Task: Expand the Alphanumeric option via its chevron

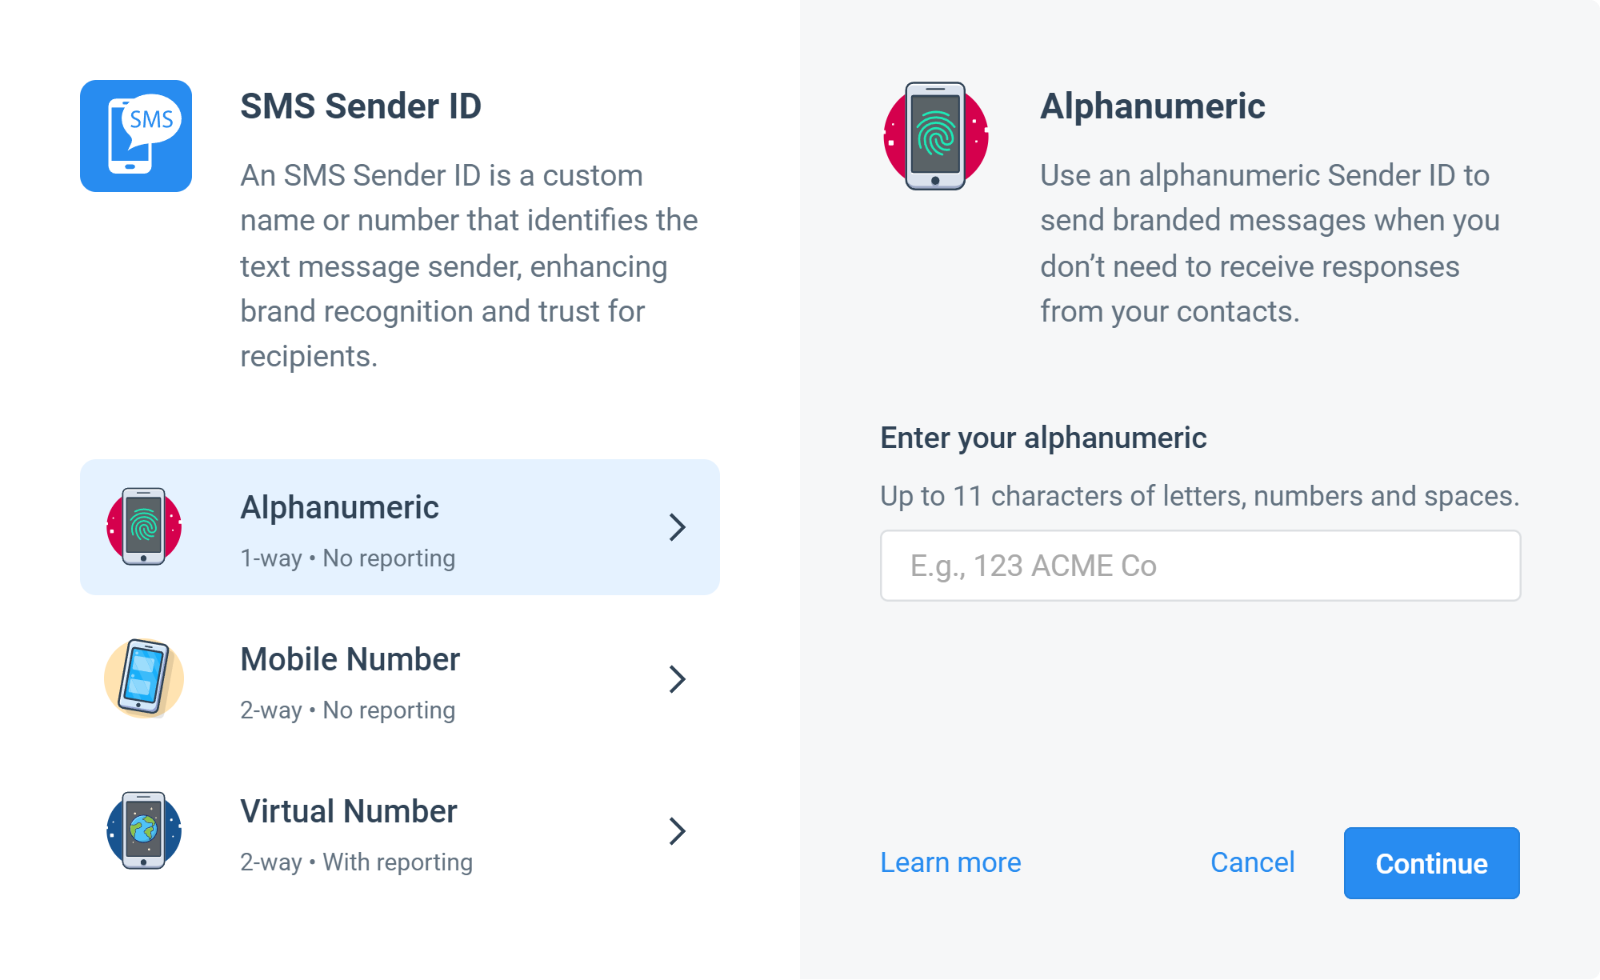Action: click(677, 527)
